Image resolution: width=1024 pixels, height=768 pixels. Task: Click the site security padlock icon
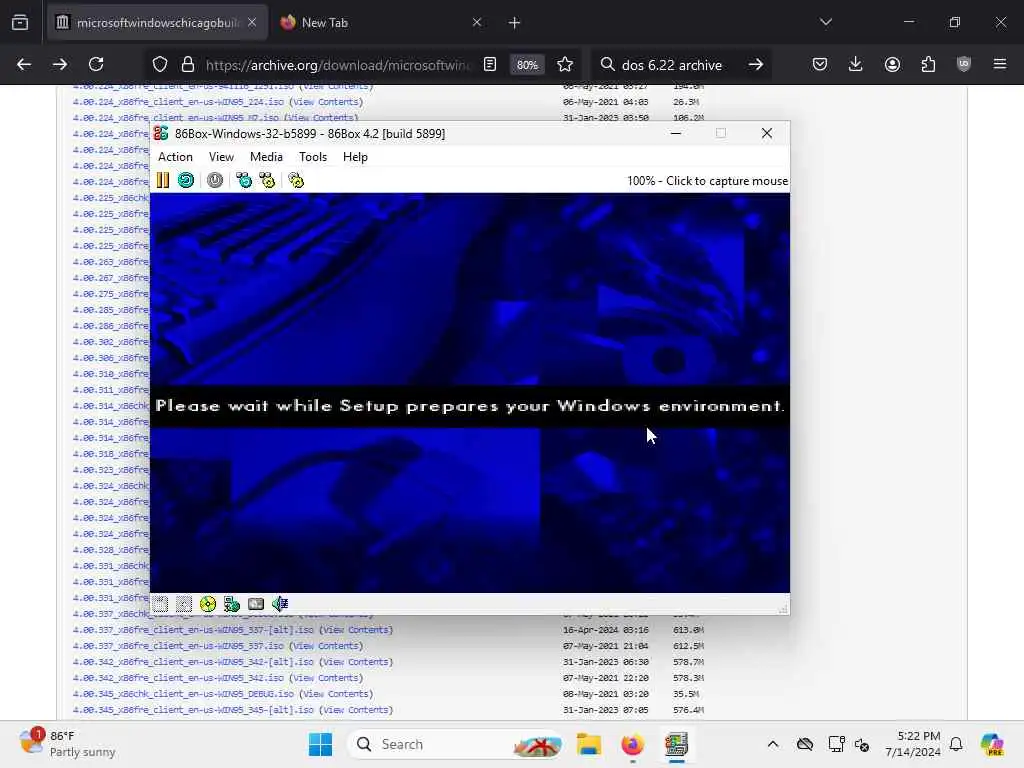coord(188,65)
